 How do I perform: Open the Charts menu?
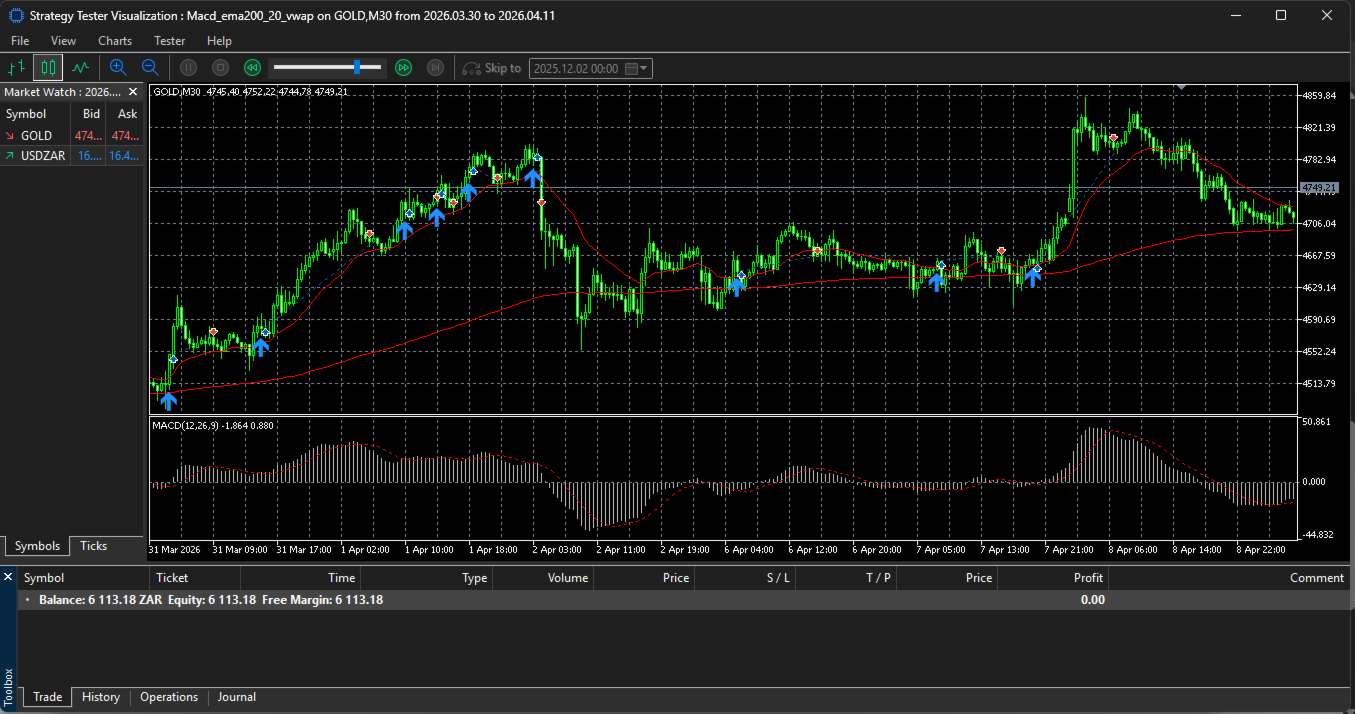pos(115,41)
